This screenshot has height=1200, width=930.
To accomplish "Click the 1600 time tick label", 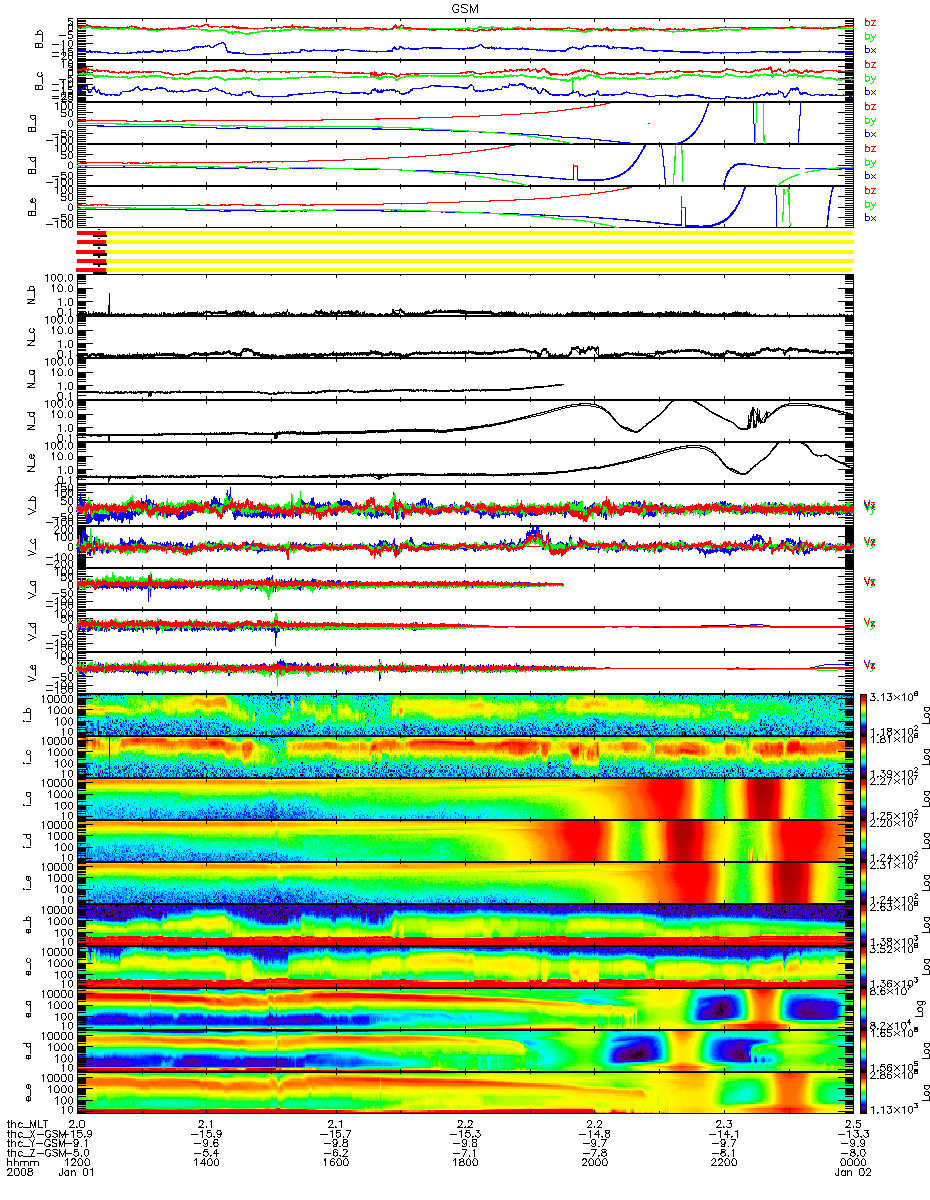I will (x=336, y=1164).
